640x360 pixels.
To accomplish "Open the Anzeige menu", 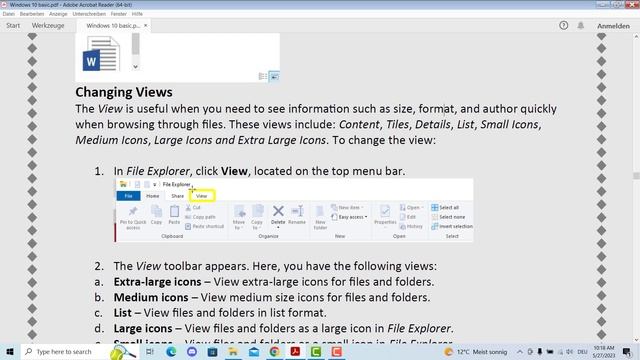I will pos(58,14).
